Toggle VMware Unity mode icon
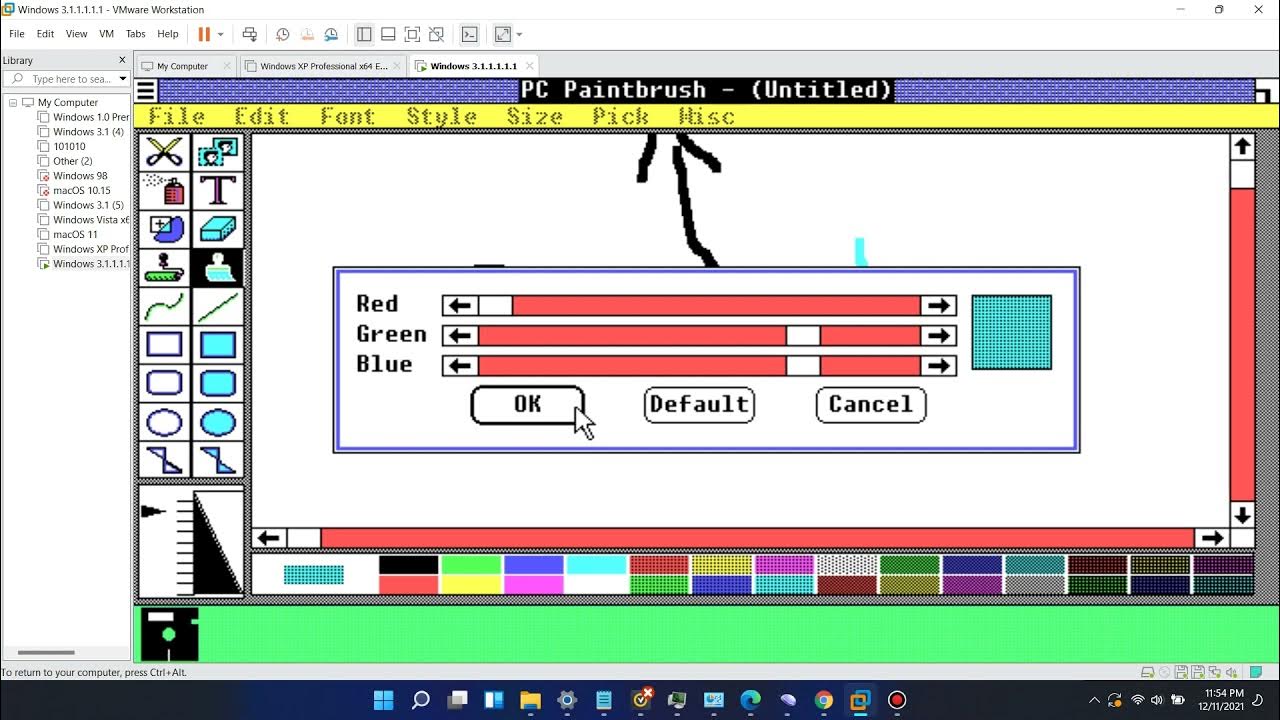The height and width of the screenshot is (720, 1280). point(436,34)
